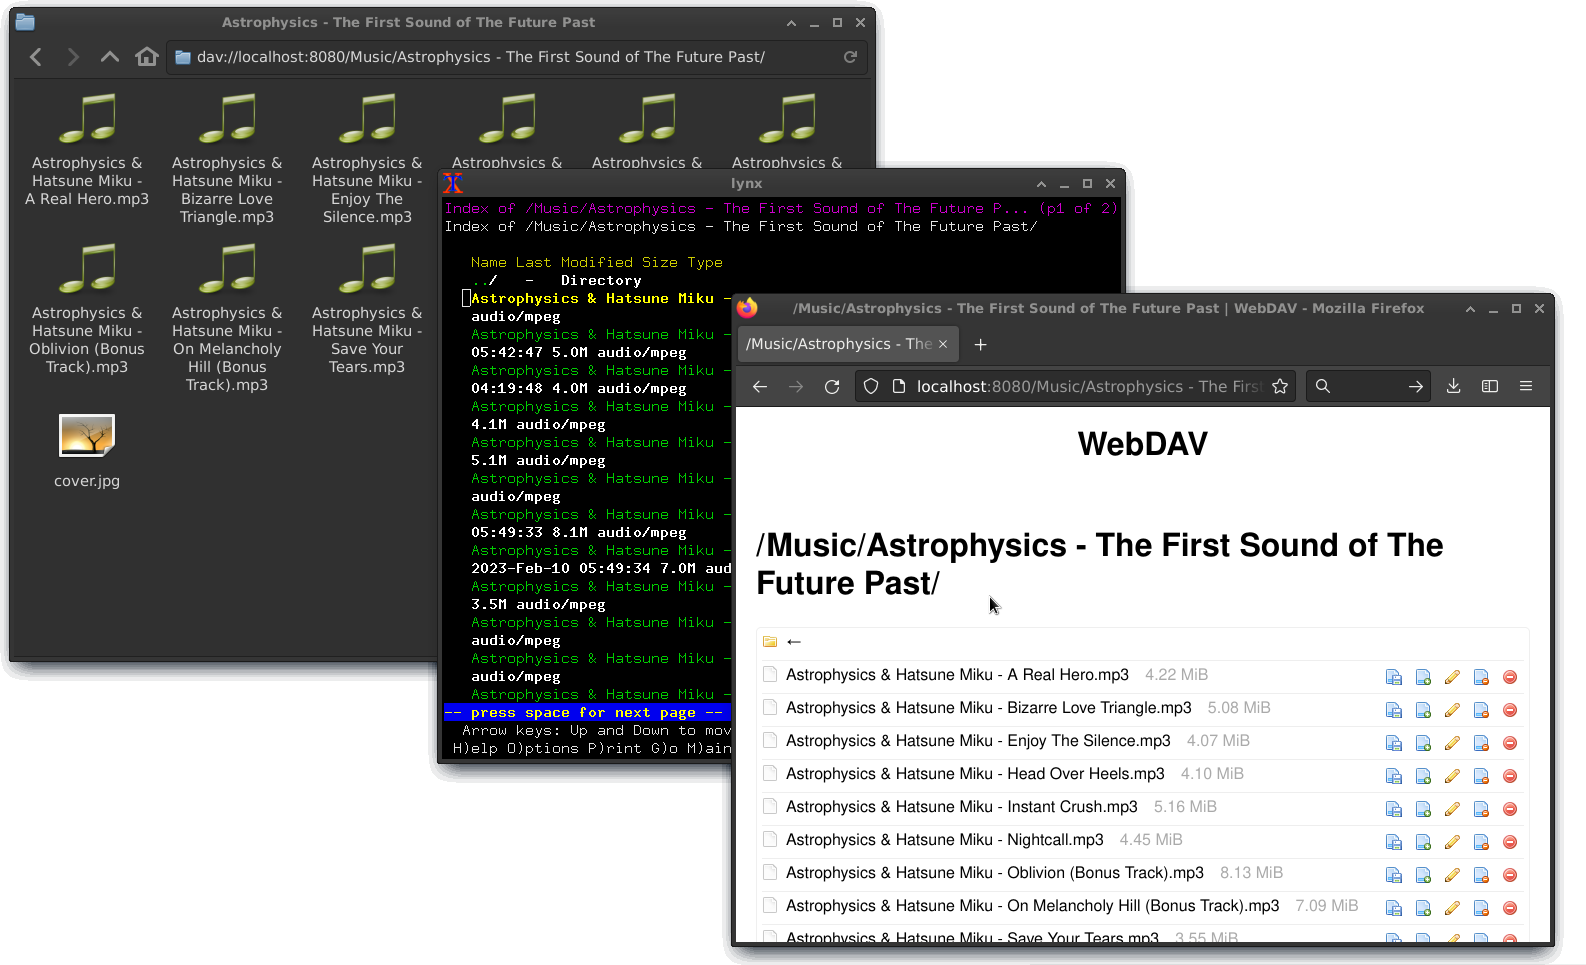Click the search go arrow in Firefox

1416,387
